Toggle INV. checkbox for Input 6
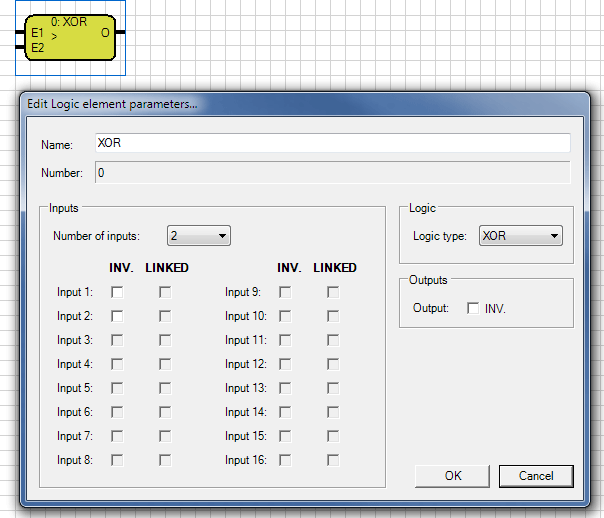 point(117,412)
